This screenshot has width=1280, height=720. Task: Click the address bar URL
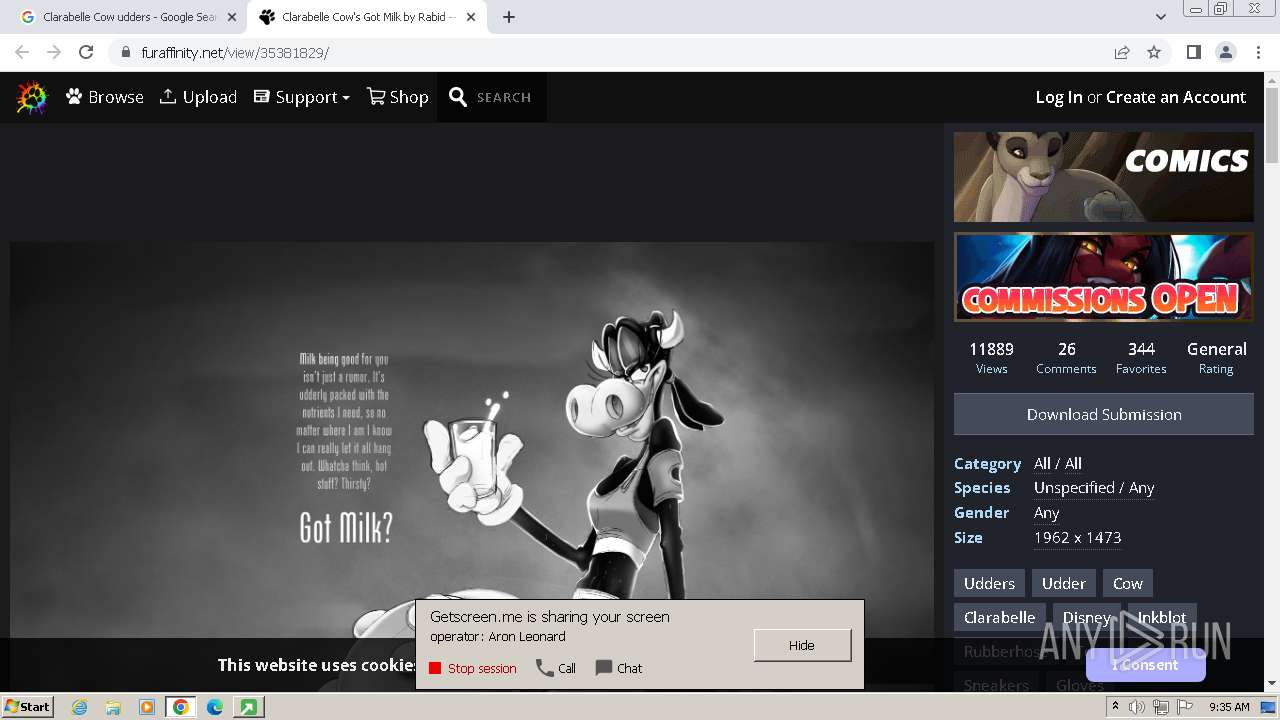click(x=235, y=53)
